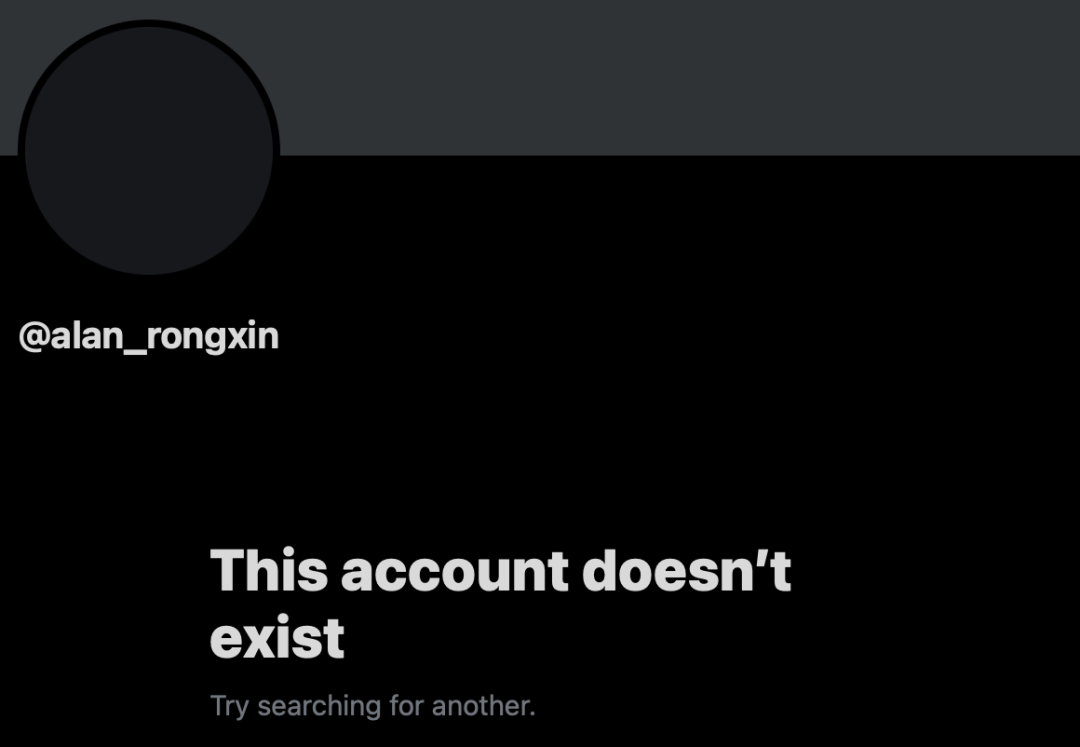
Task: Click the "@" symbol in the handle
Action: [x=34, y=337]
